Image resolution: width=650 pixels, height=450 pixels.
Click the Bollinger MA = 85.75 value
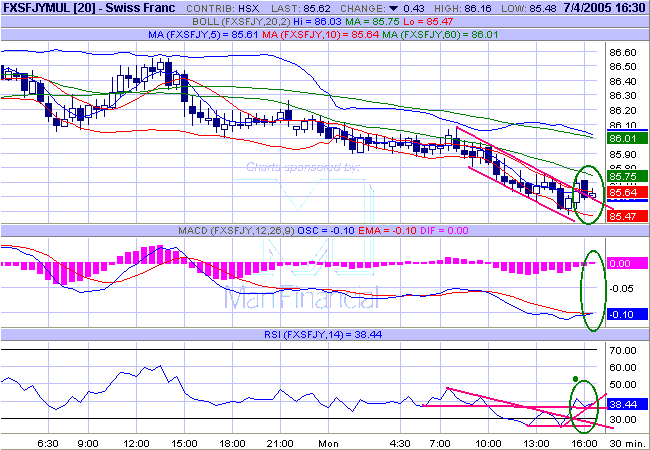point(374,22)
